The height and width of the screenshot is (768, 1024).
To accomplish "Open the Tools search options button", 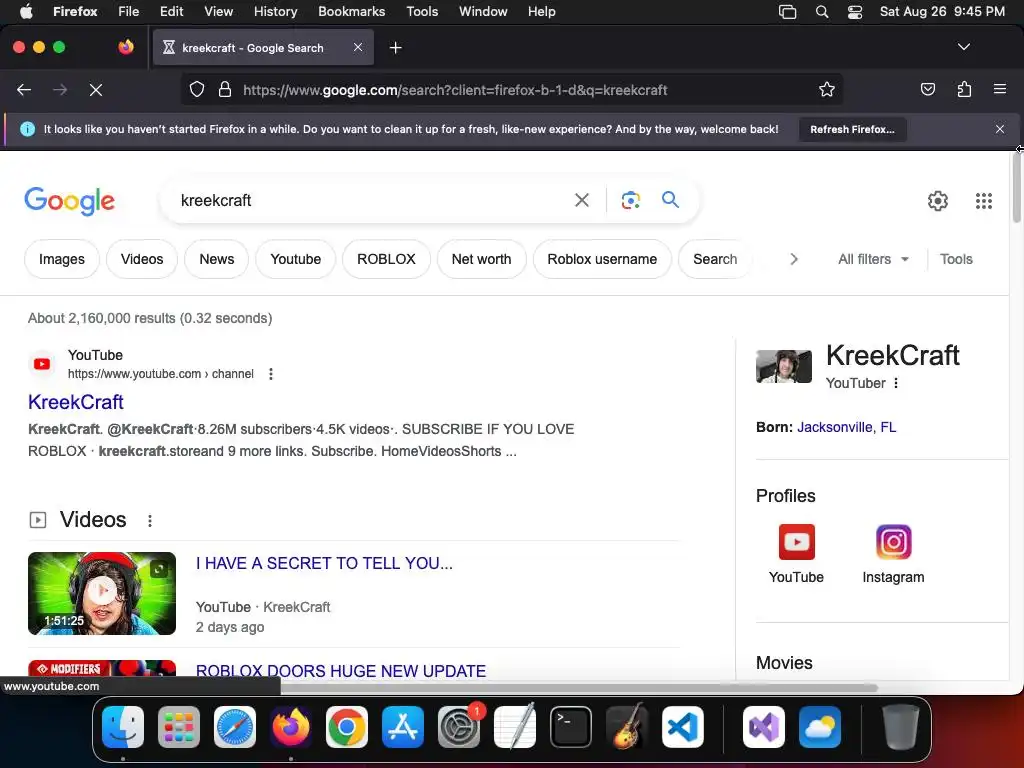I will click(955, 259).
